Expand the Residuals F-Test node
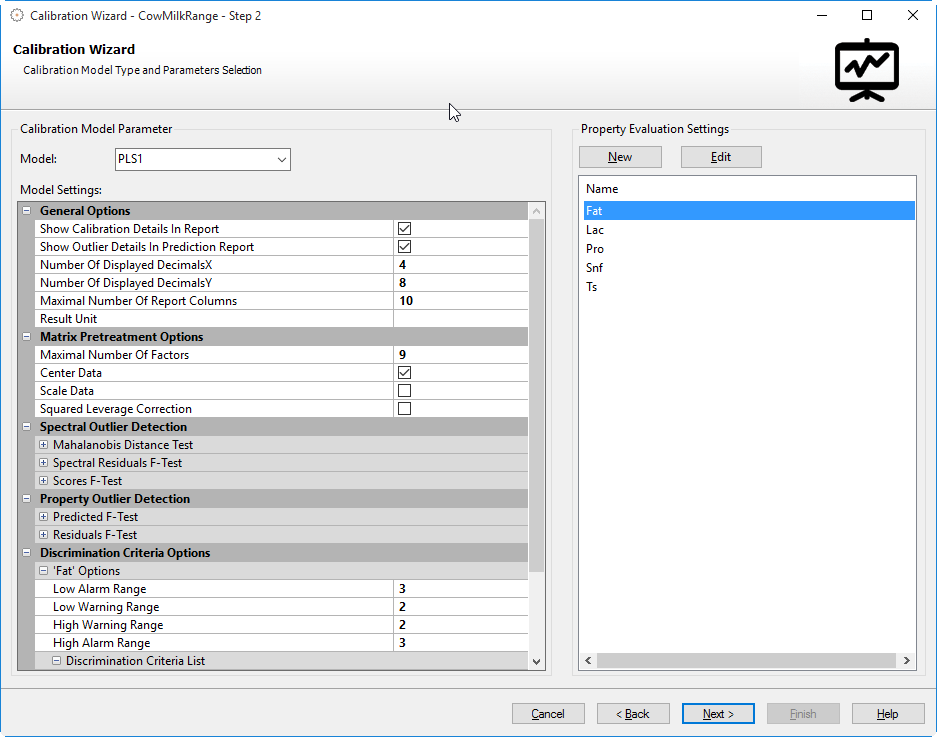 click(x=43, y=535)
